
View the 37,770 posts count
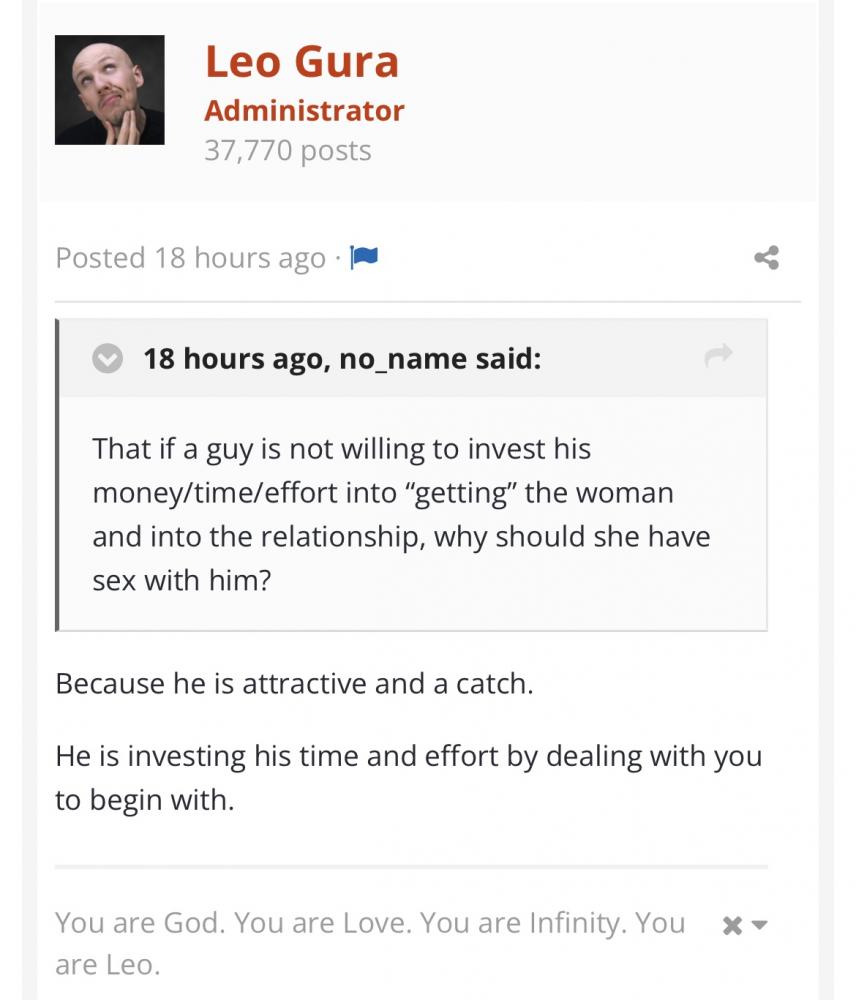tap(288, 151)
